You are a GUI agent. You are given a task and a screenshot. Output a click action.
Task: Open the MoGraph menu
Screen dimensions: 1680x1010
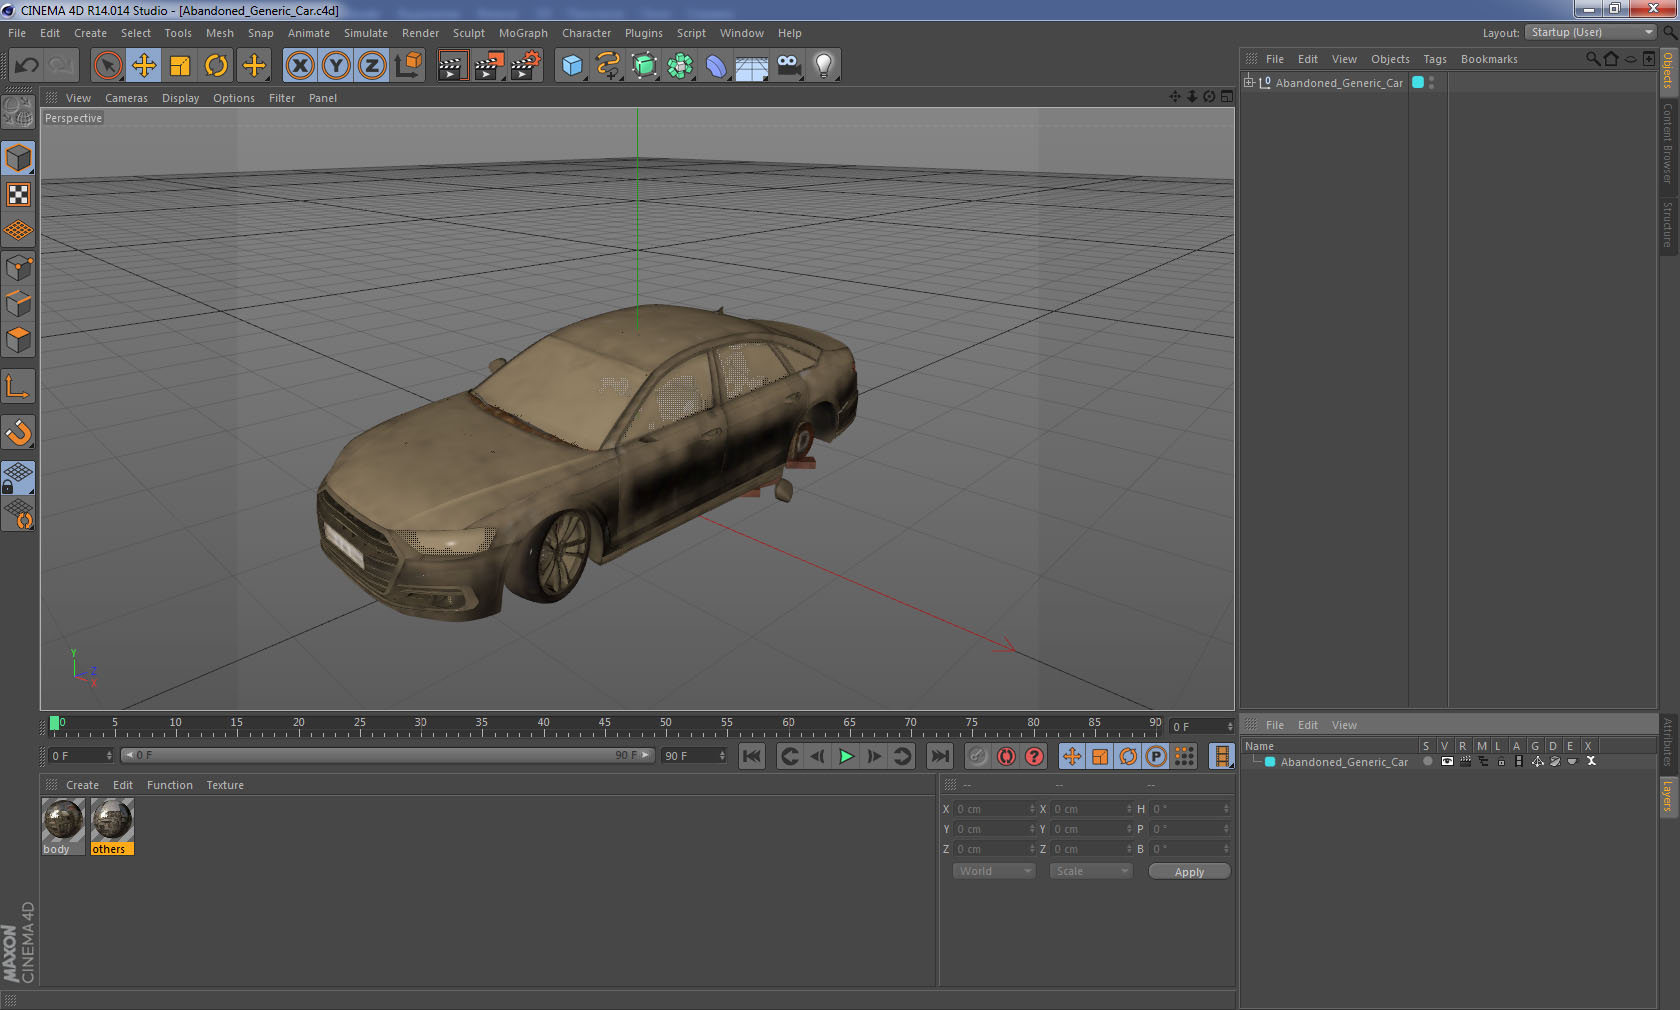[523, 33]
